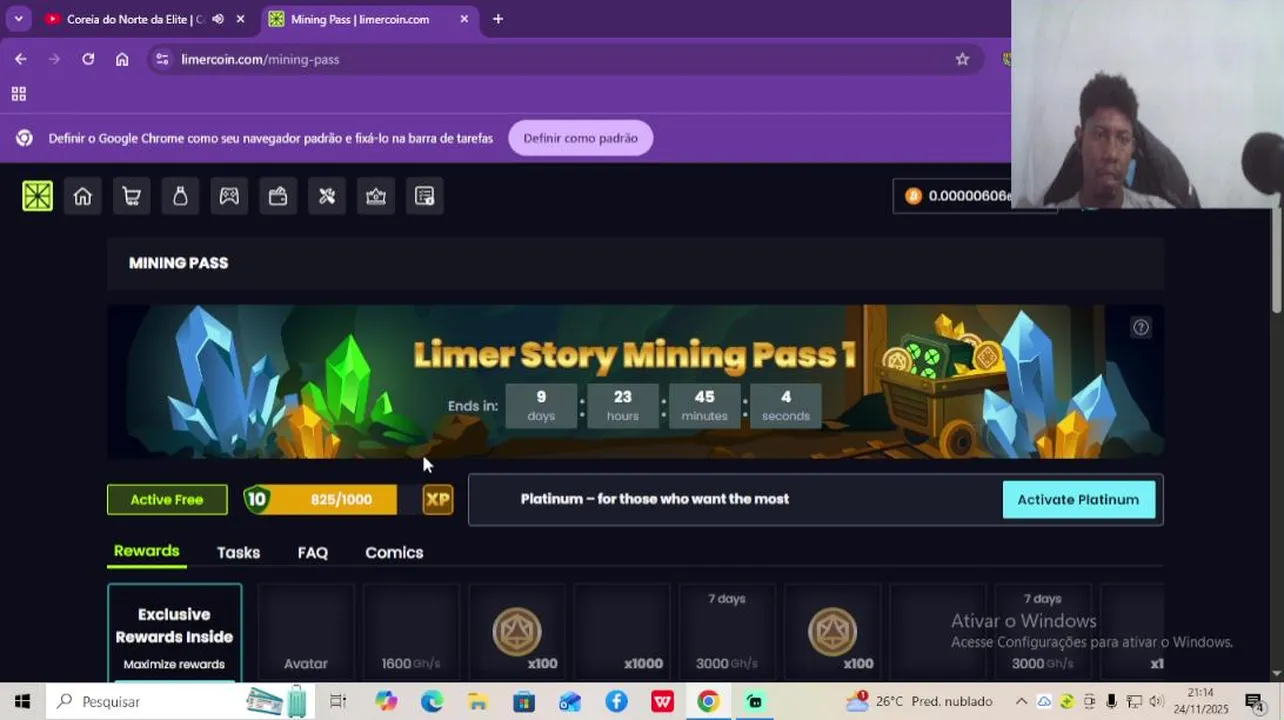Screen dimensions: 1284x720
Task: Open the task list icon in navigation
Action: tap(425, 196)
